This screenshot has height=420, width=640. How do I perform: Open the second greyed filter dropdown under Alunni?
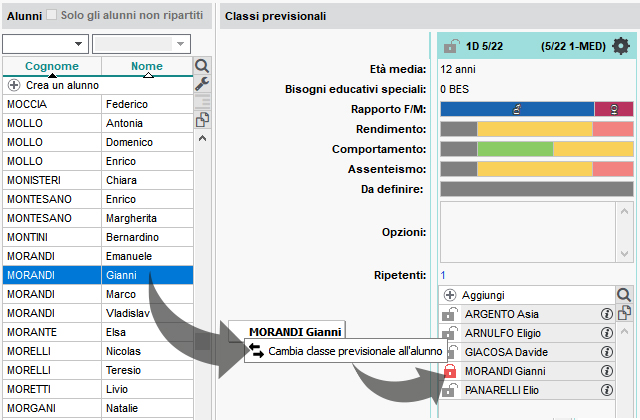(x=141, y=44)
